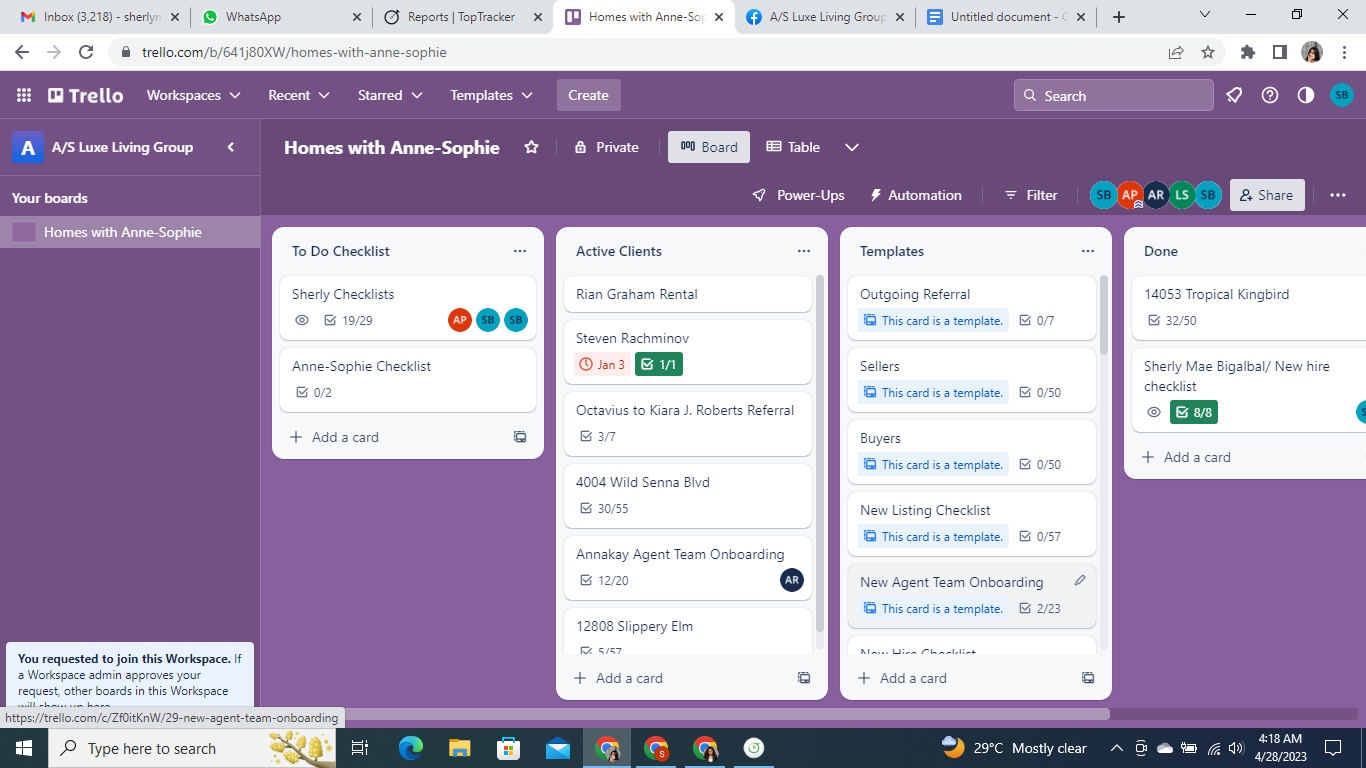Open the Trello theme switcher icon
The height and width of the screenshot is (768, 1366).
point(1306,95)
